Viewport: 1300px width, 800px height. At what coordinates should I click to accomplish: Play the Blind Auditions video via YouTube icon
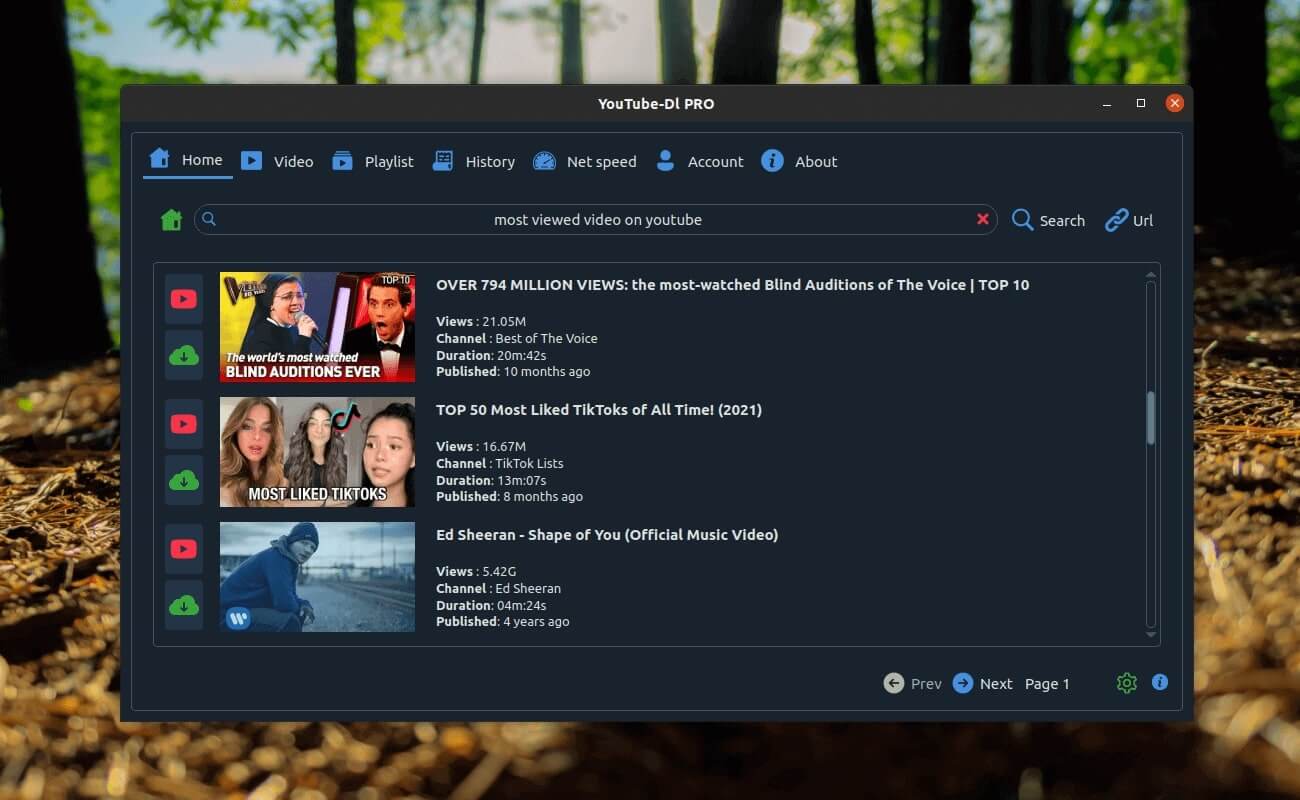184,299
